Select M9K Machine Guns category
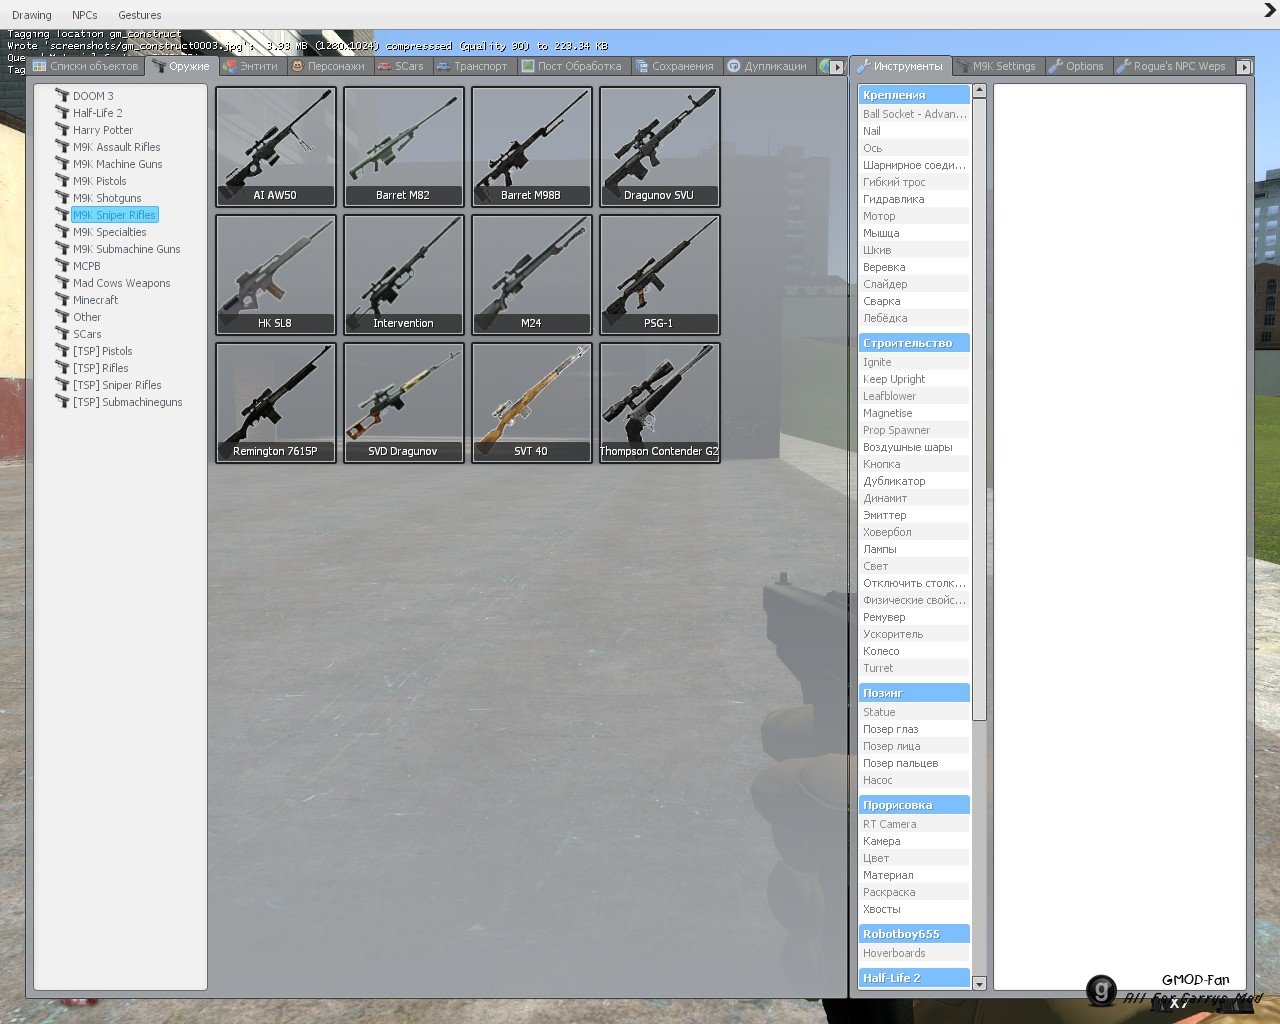This screenshot has width=1280, height=1024. tap(118, 164)
